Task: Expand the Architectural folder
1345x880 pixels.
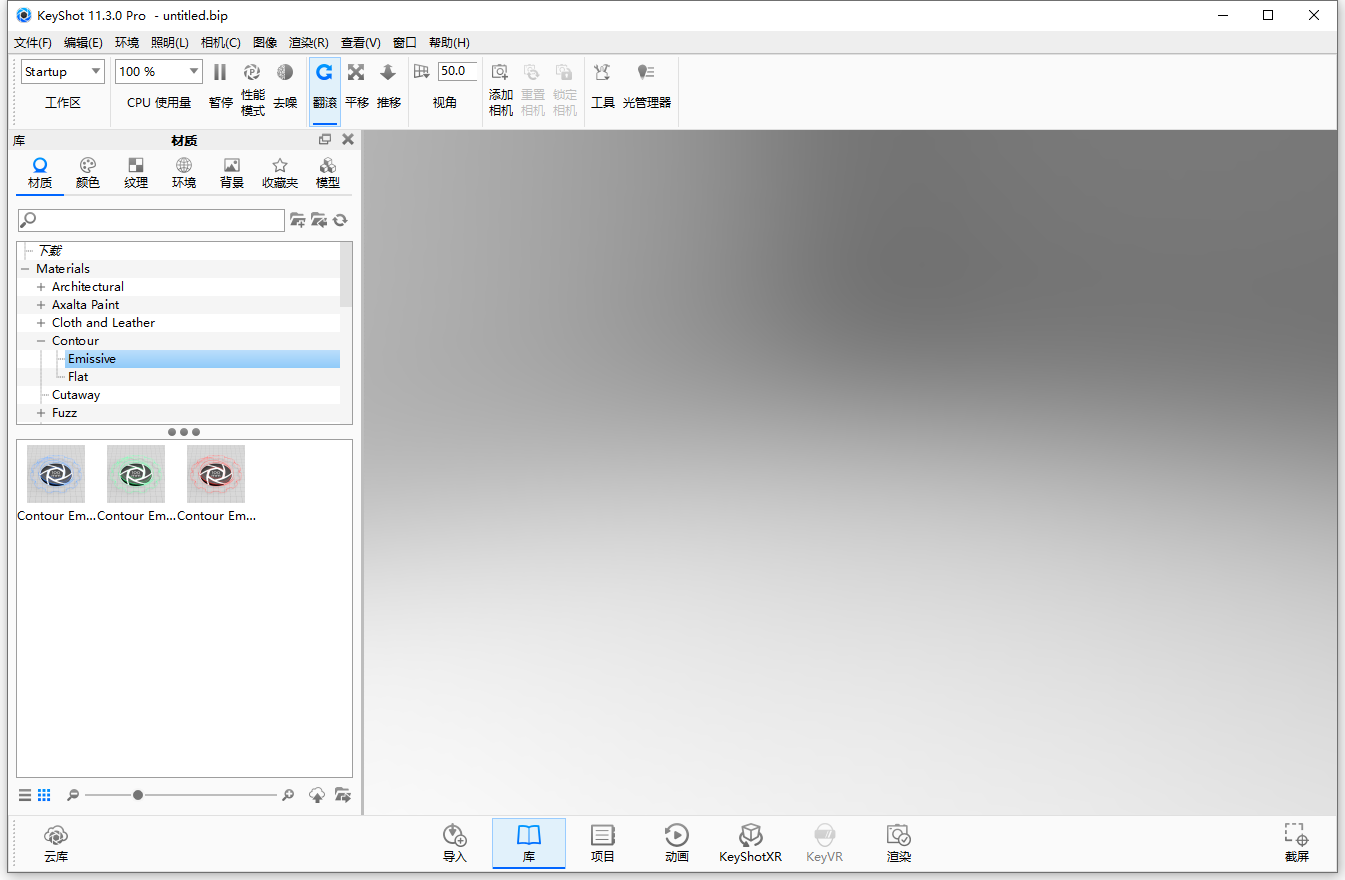Action: point(41,287)
